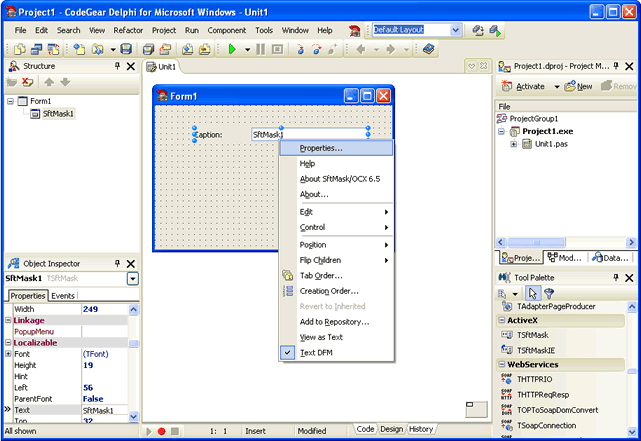The image size is (641, 441).
Task: Choose Properties... from context menu
Action: (336, 148)
